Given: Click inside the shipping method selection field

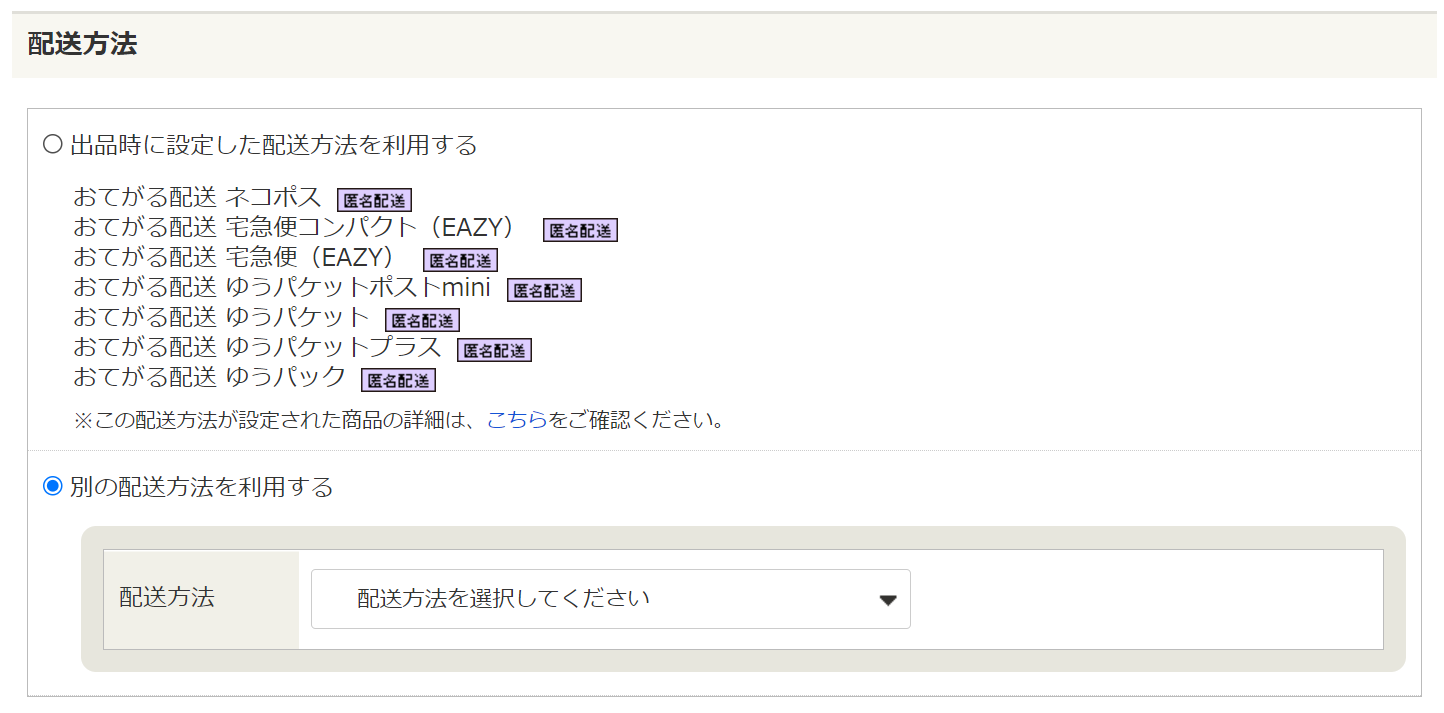Looking at the screenshot, I should coord(610,598).
